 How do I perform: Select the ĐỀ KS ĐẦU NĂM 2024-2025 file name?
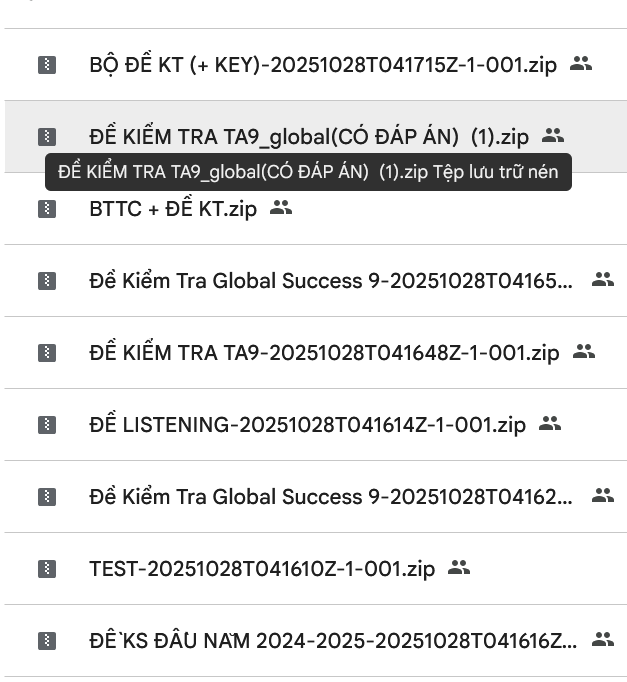(x=332, y=641)
